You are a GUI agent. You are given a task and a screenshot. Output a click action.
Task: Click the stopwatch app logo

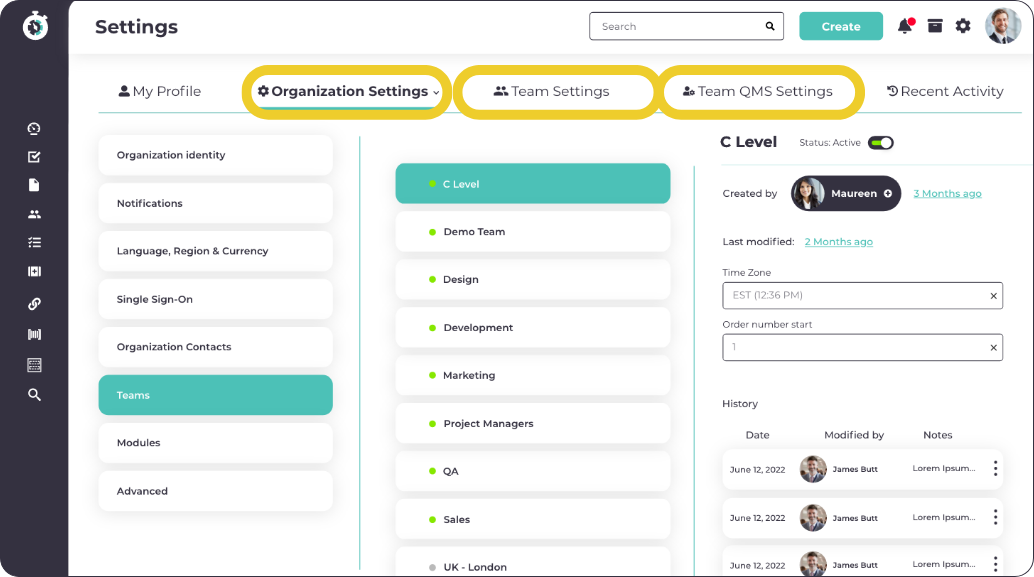(35, 26)
